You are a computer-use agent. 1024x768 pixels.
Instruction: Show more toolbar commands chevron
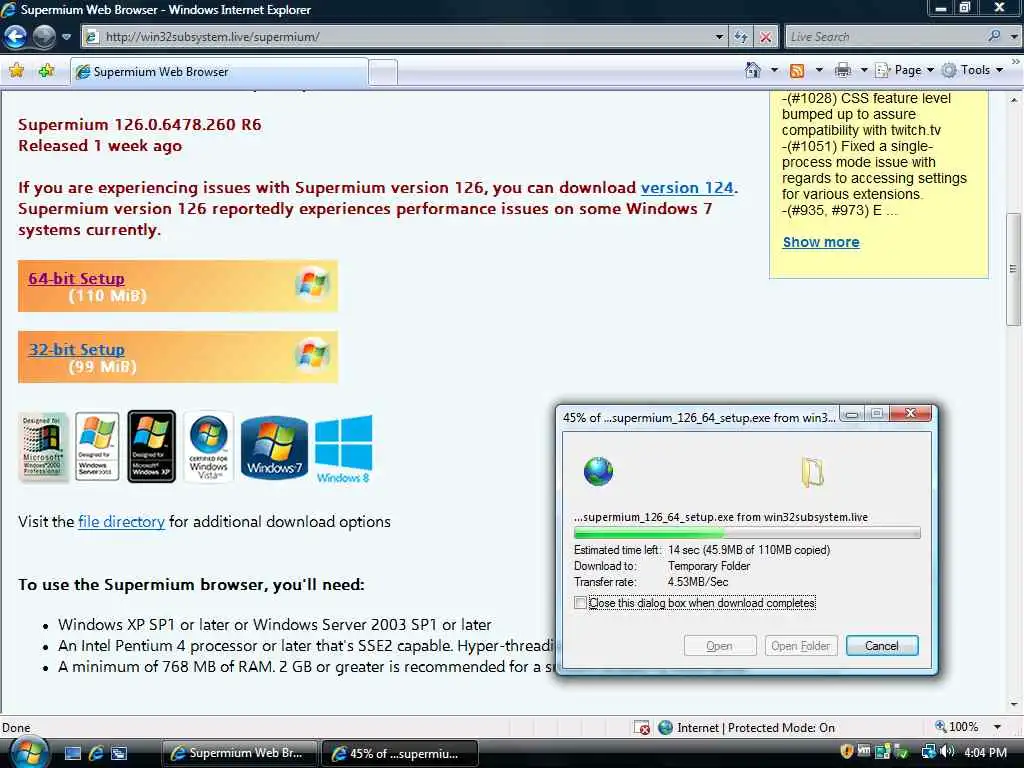point(1016,62)
